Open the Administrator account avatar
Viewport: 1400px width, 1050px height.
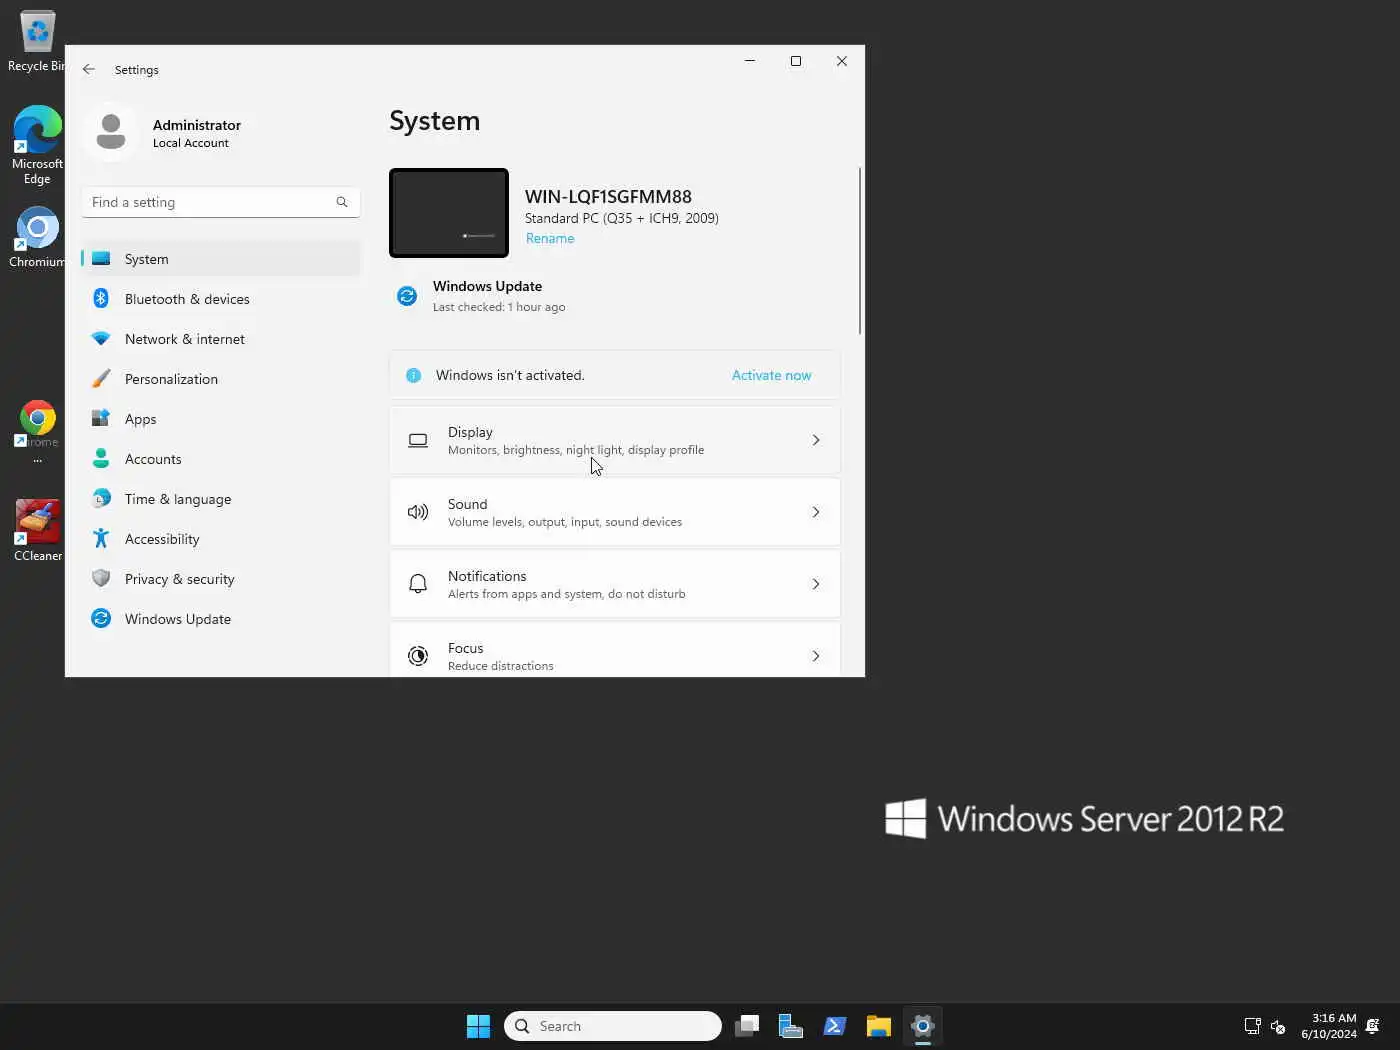pyautogui.click(x=111, y=132)
